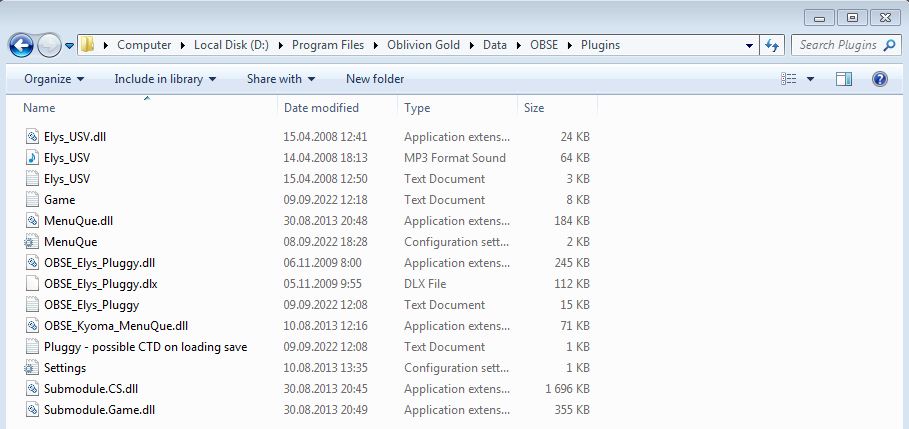Click the folder icon in address bar
909x429 pixels.
coord(87,45)
